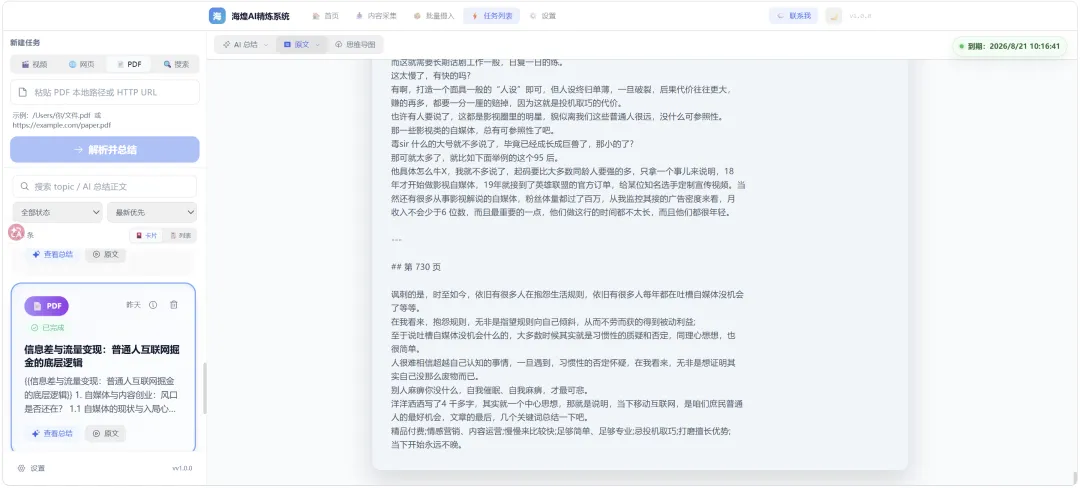The width and height of the screenshot is (1080, 488).
Task: Open the 信息差与流量变现 card title
Action: coord(102,356)
